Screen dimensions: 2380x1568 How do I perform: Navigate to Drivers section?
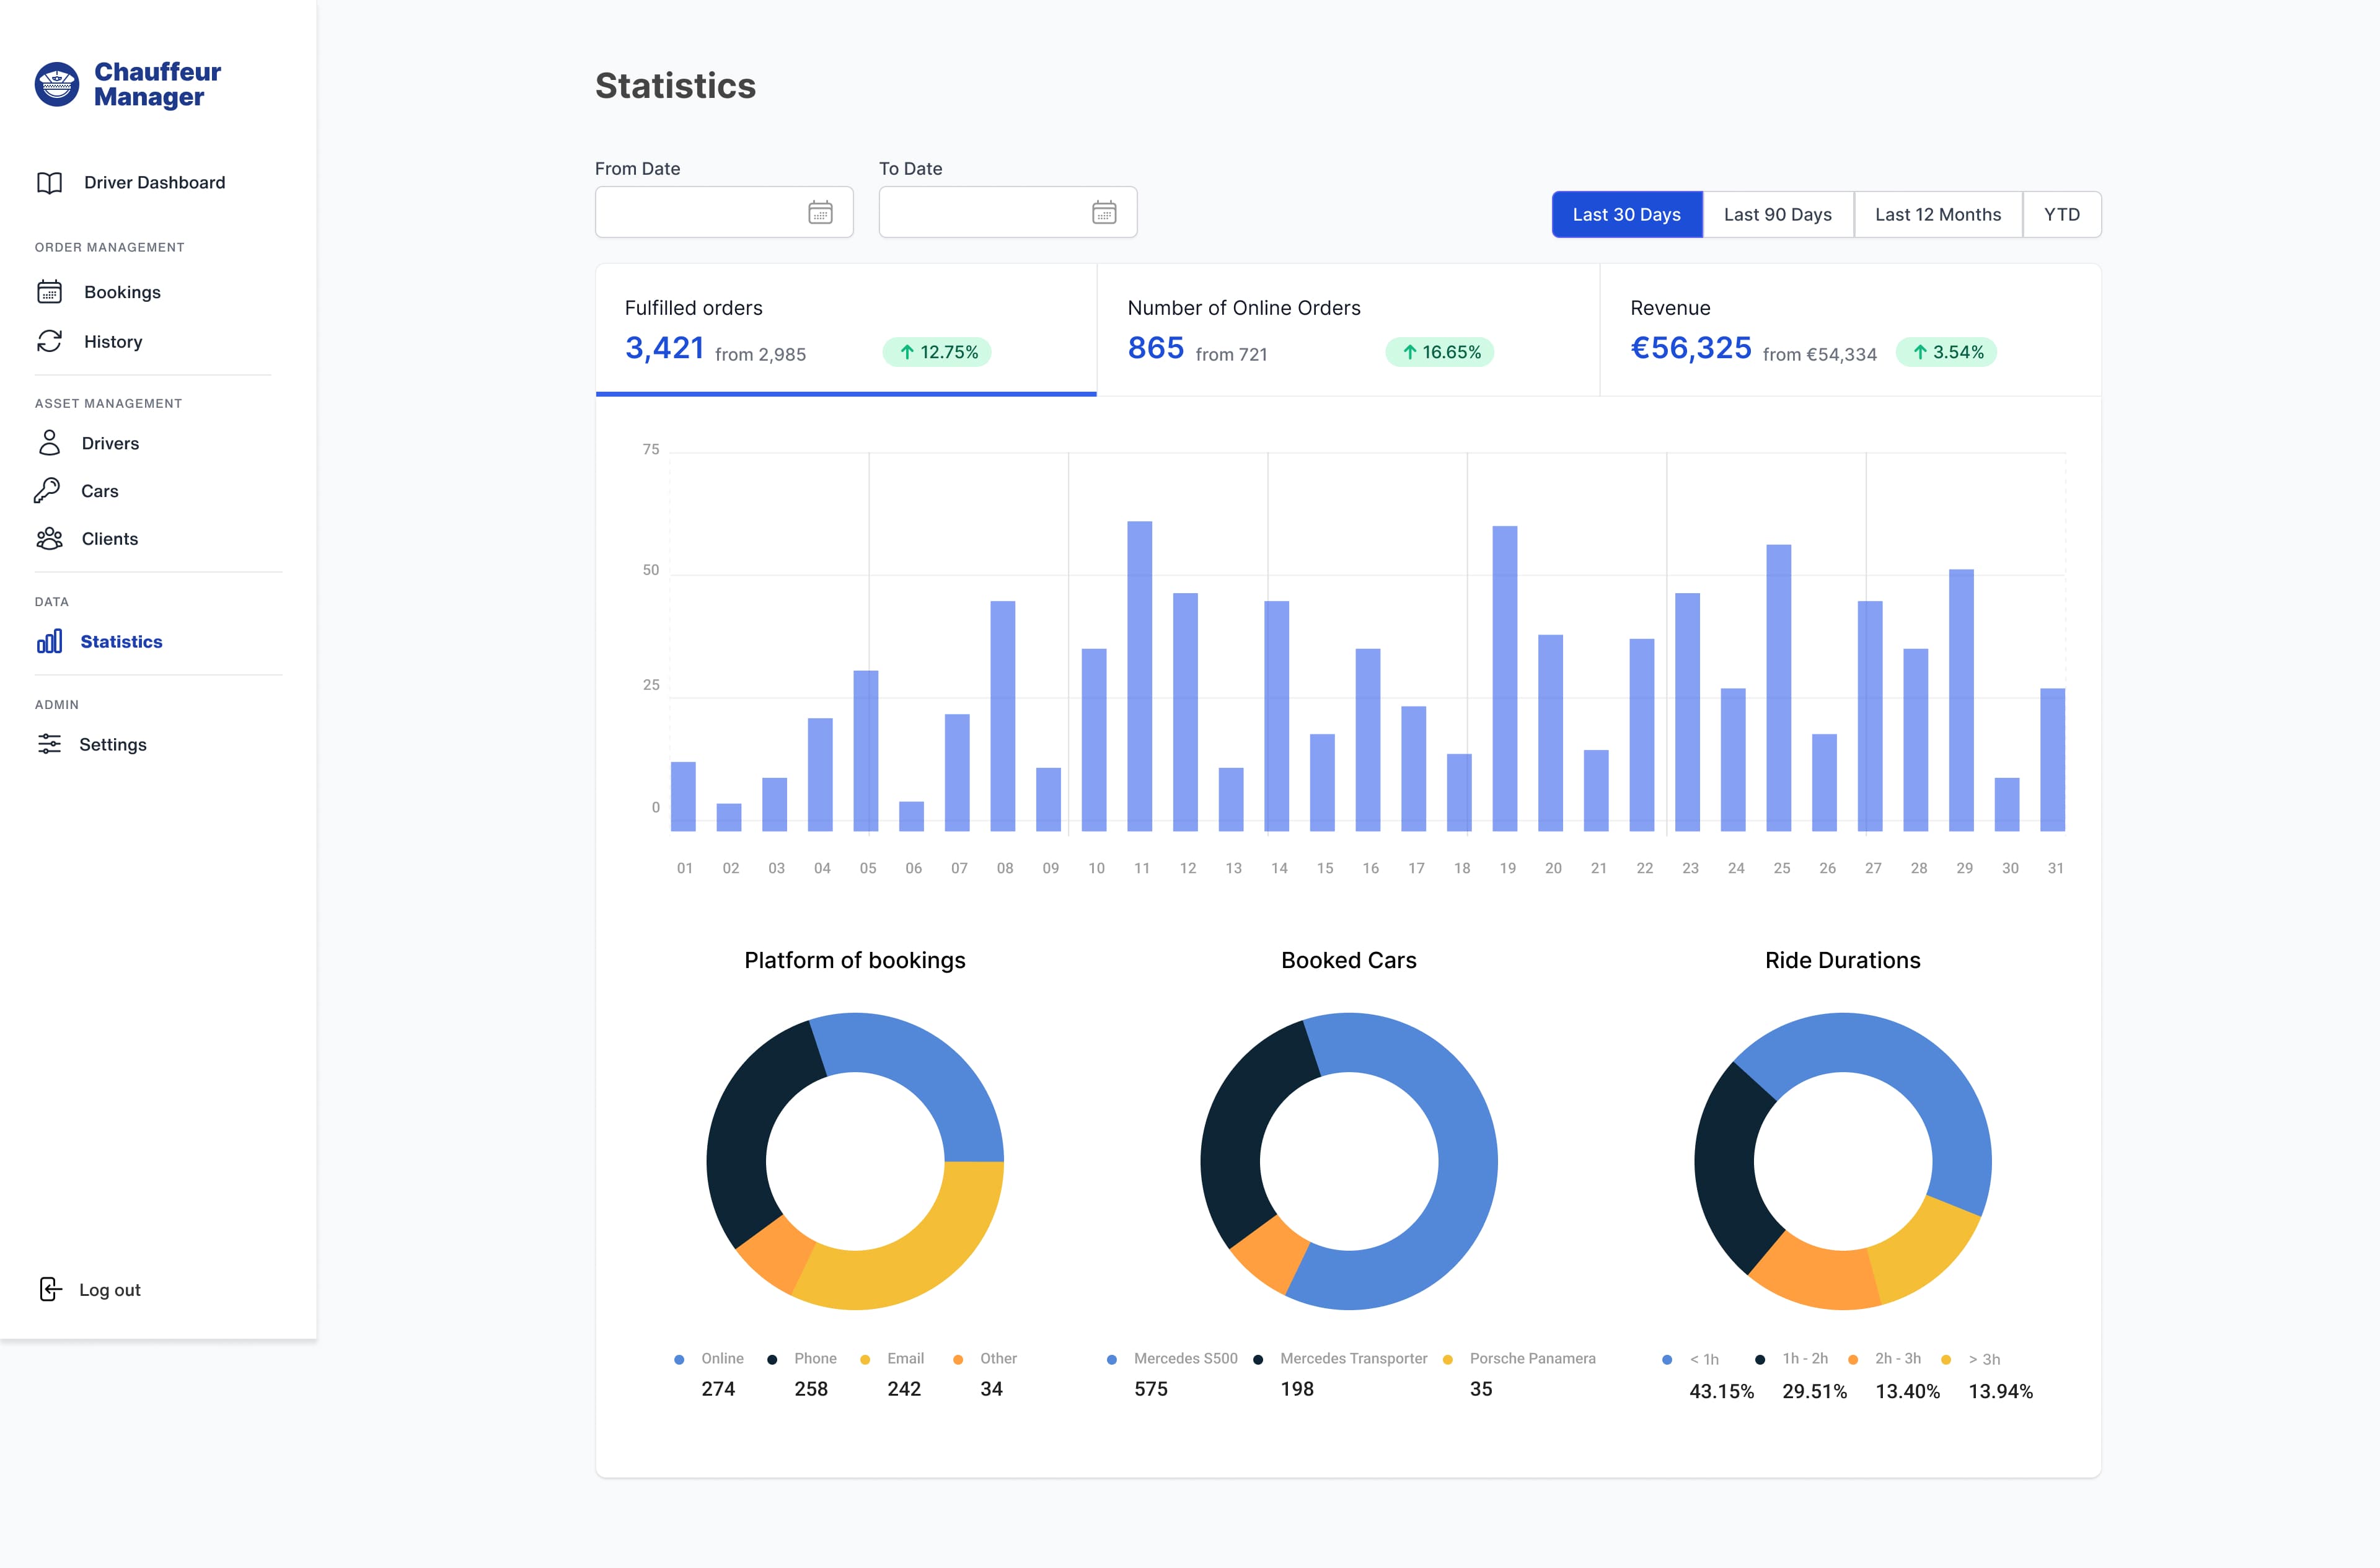click(110, 443)
